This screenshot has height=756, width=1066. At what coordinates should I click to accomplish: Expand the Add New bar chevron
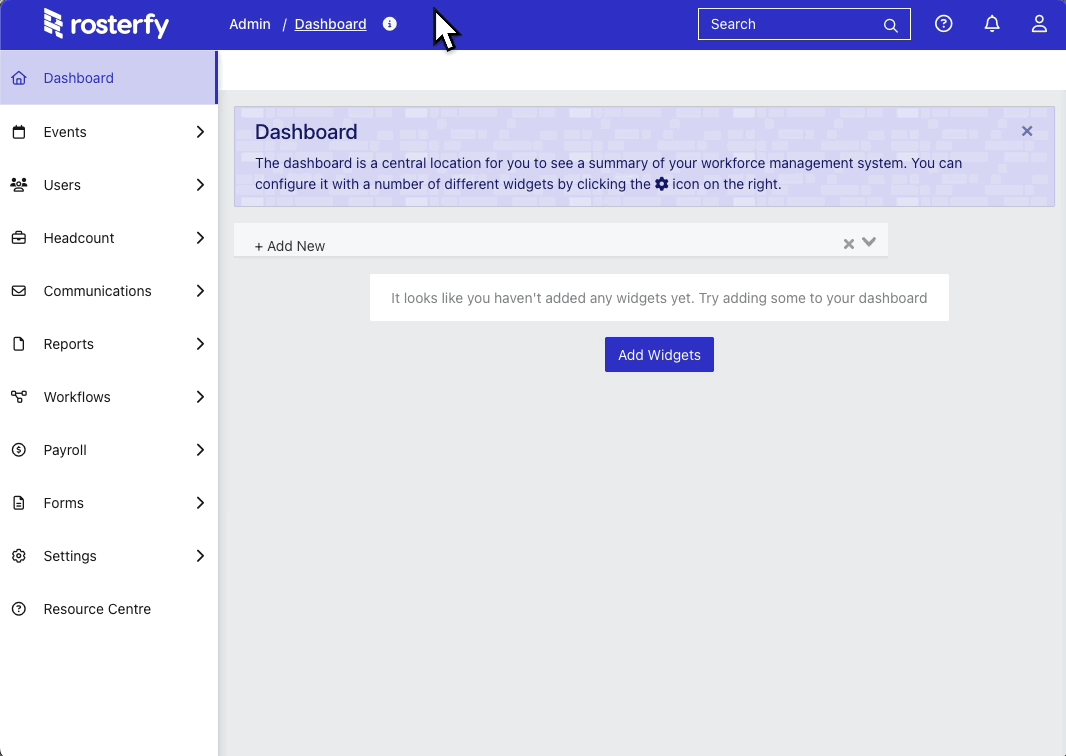coord(869,242)
